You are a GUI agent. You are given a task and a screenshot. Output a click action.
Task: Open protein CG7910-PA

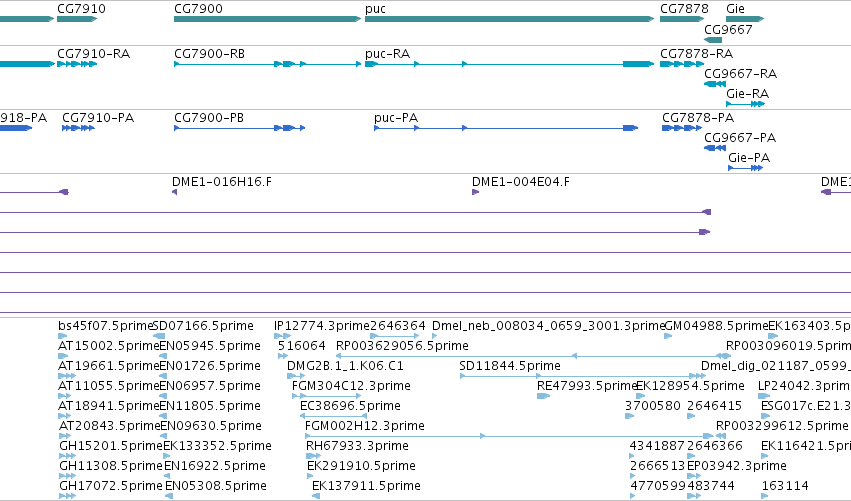coord(98,118)
